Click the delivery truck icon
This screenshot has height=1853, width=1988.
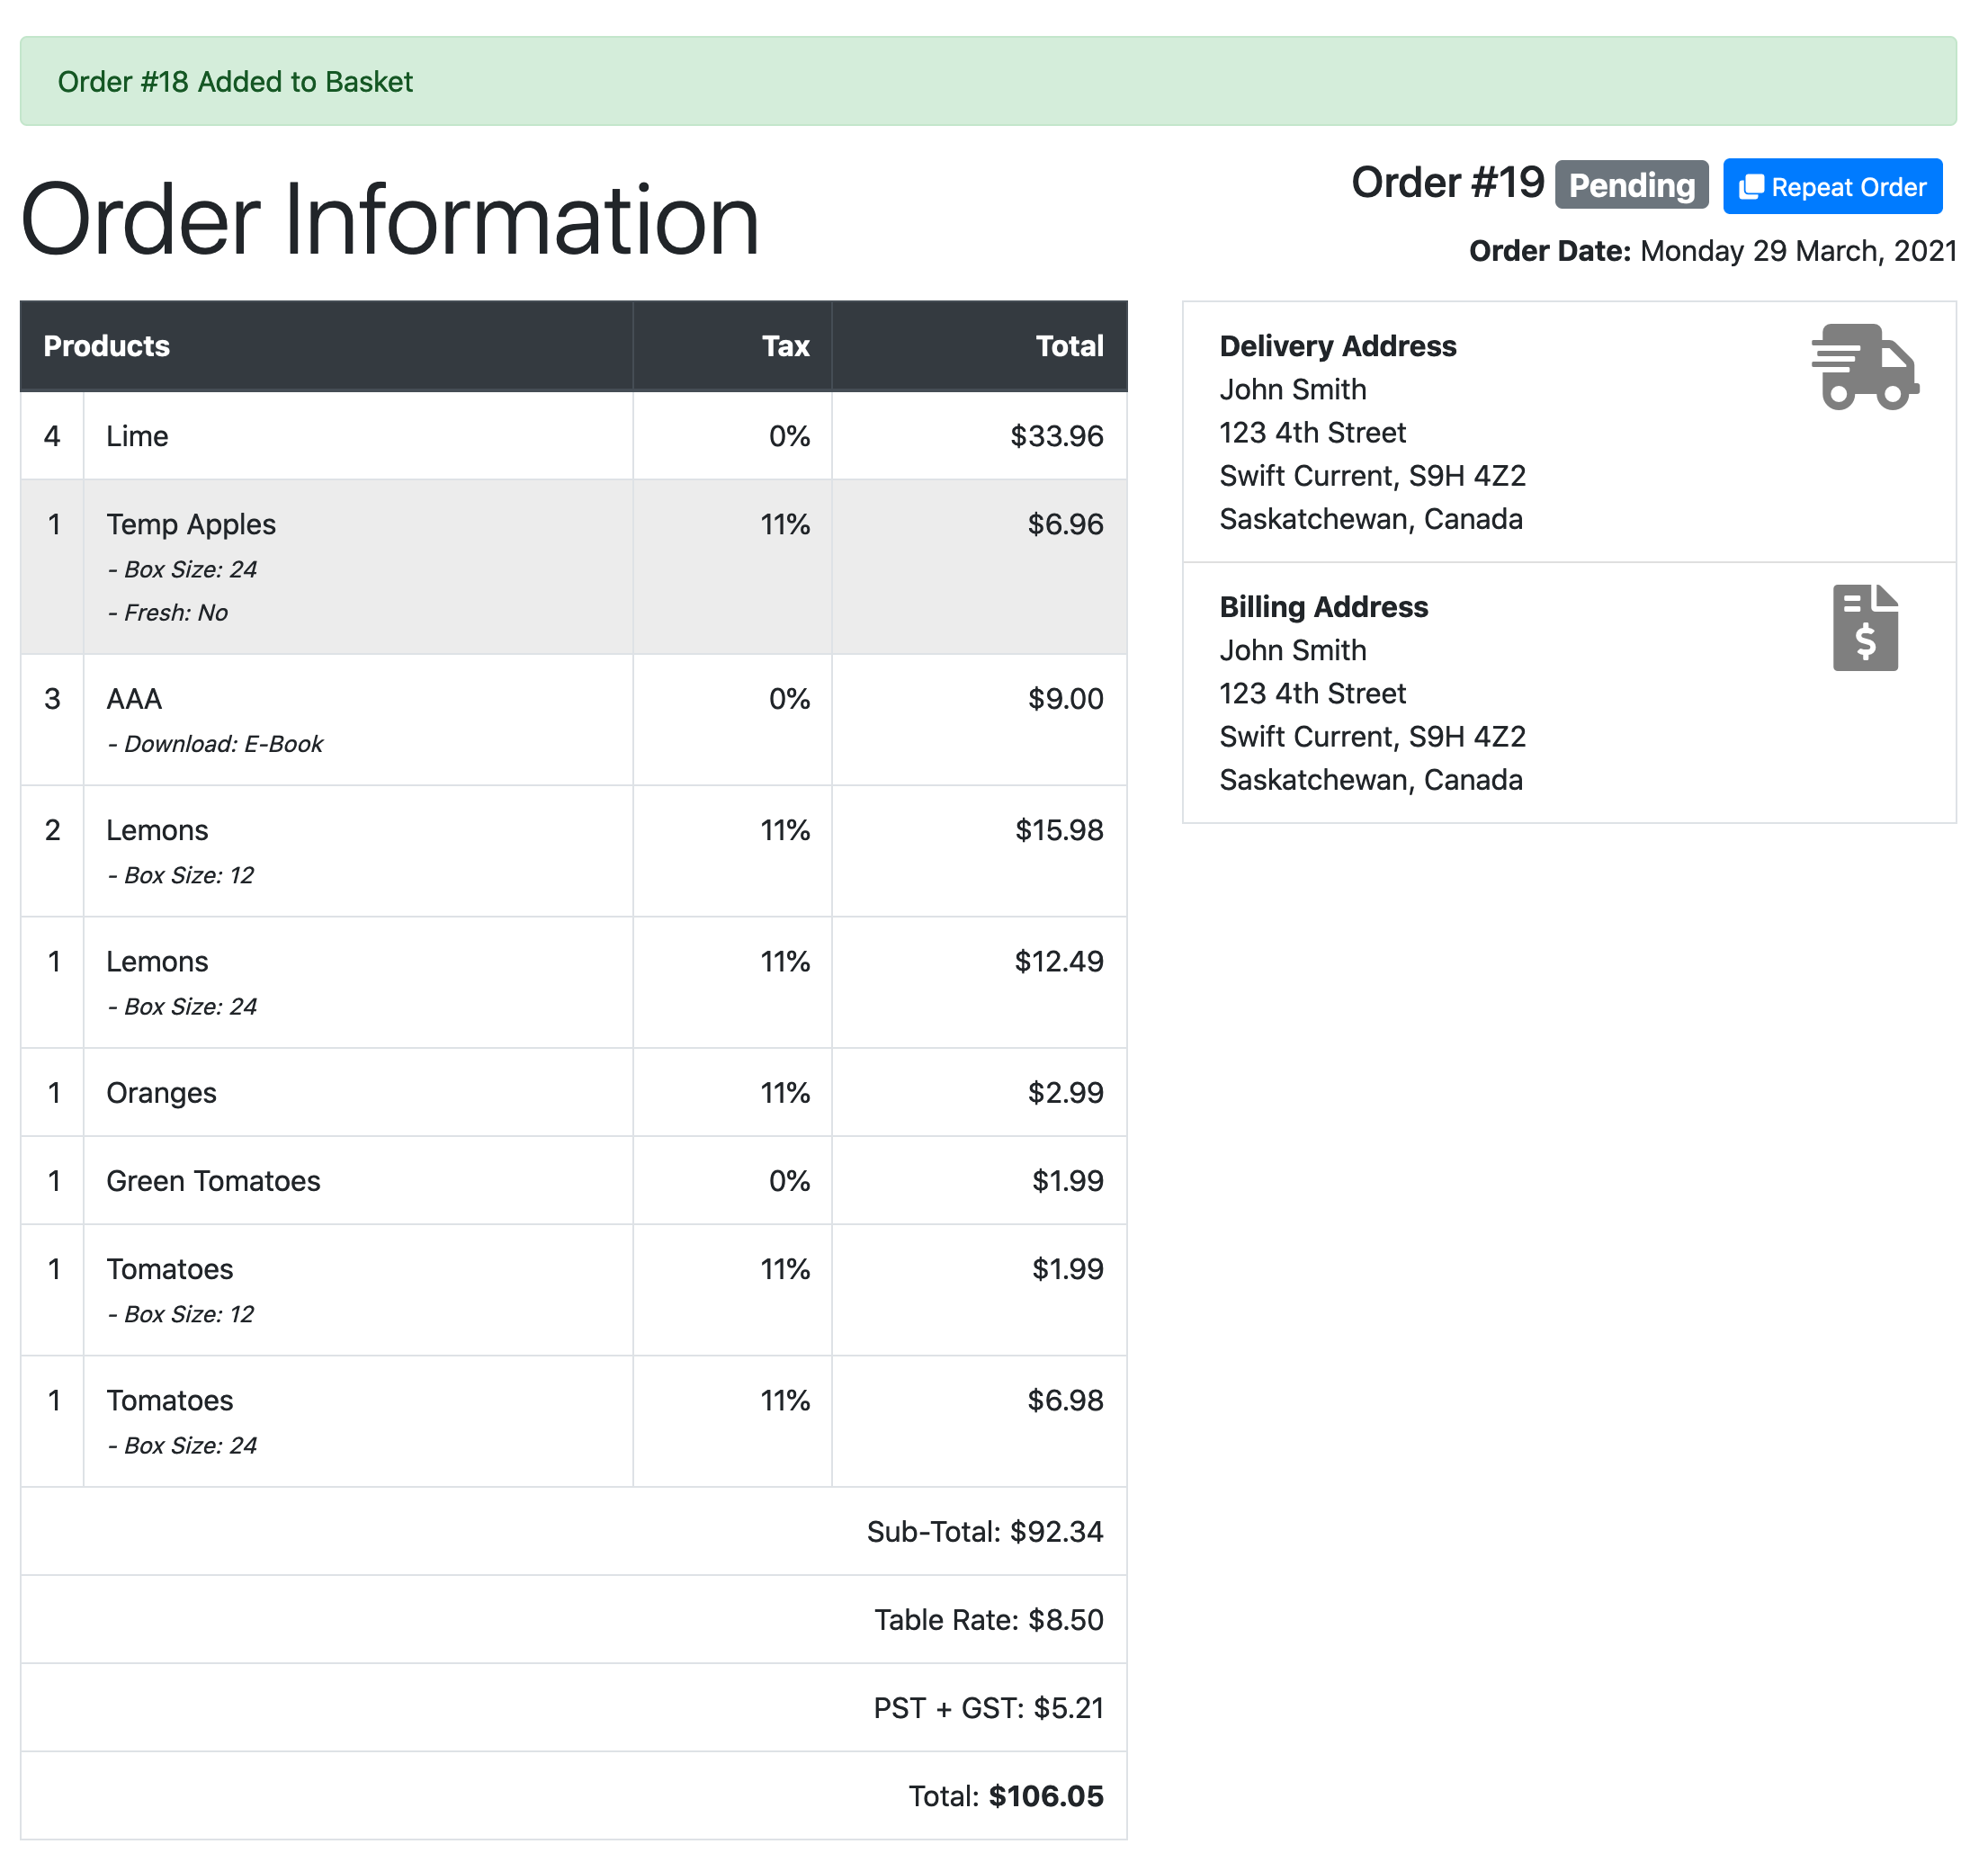coord(1864,366)
